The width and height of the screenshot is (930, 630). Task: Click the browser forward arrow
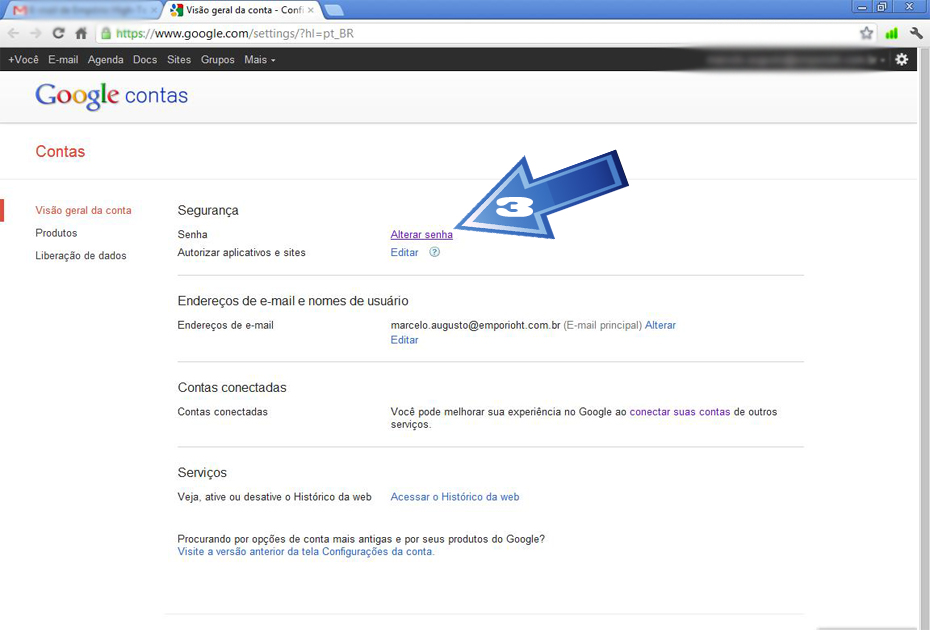click(x=36, y=33)
